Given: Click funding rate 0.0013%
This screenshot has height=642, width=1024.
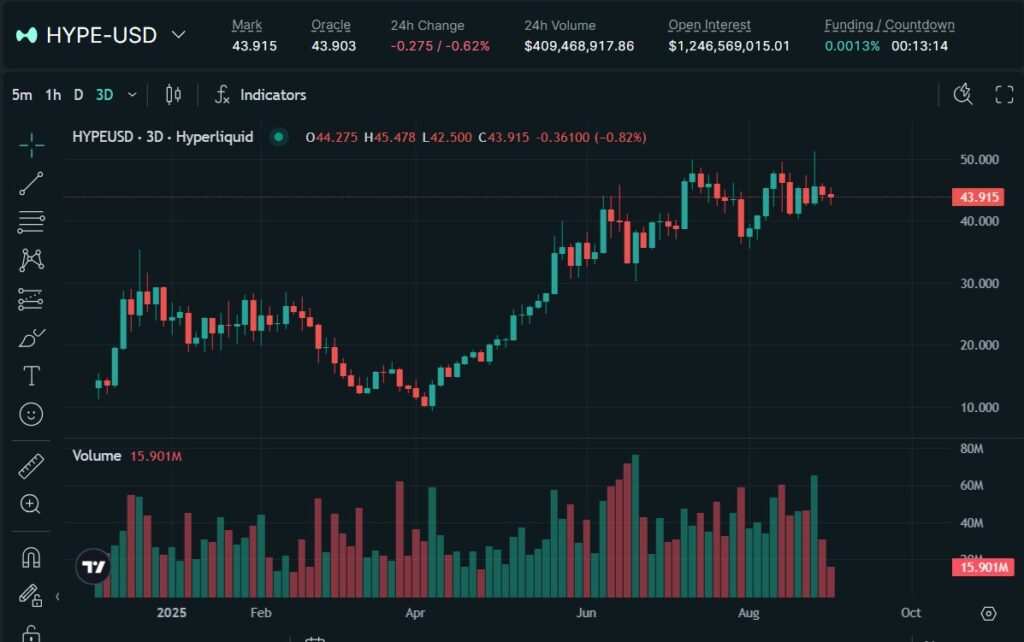Looking at the screenshot, I should point(852,46).
